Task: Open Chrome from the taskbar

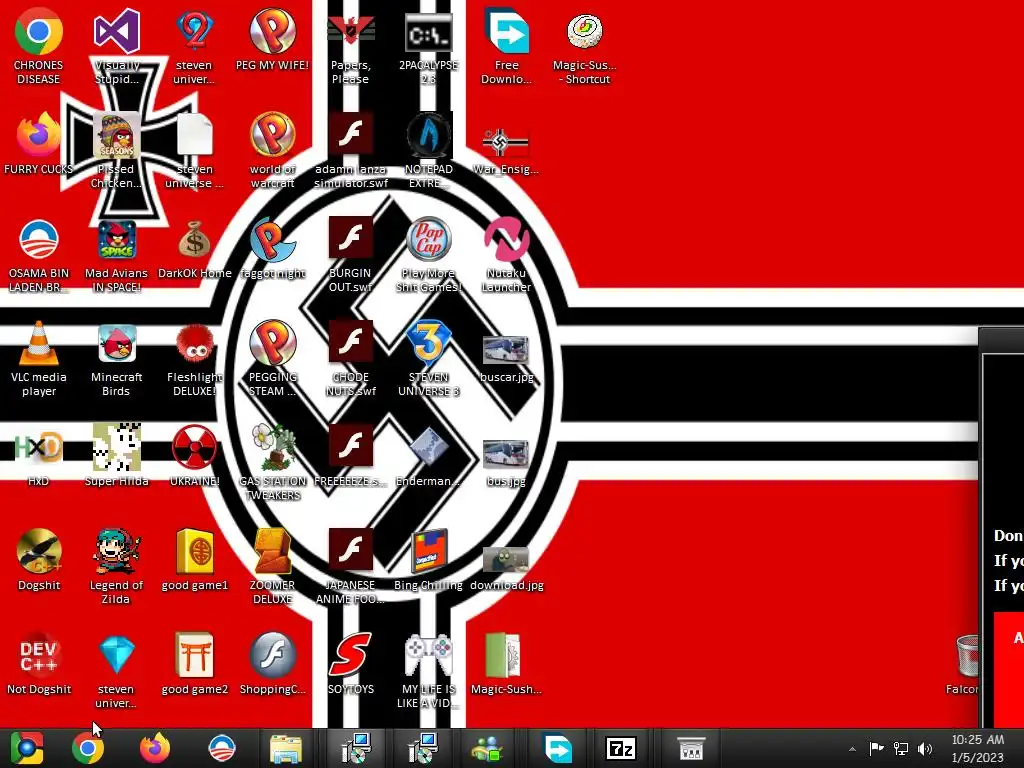Action: click(88, 748)
